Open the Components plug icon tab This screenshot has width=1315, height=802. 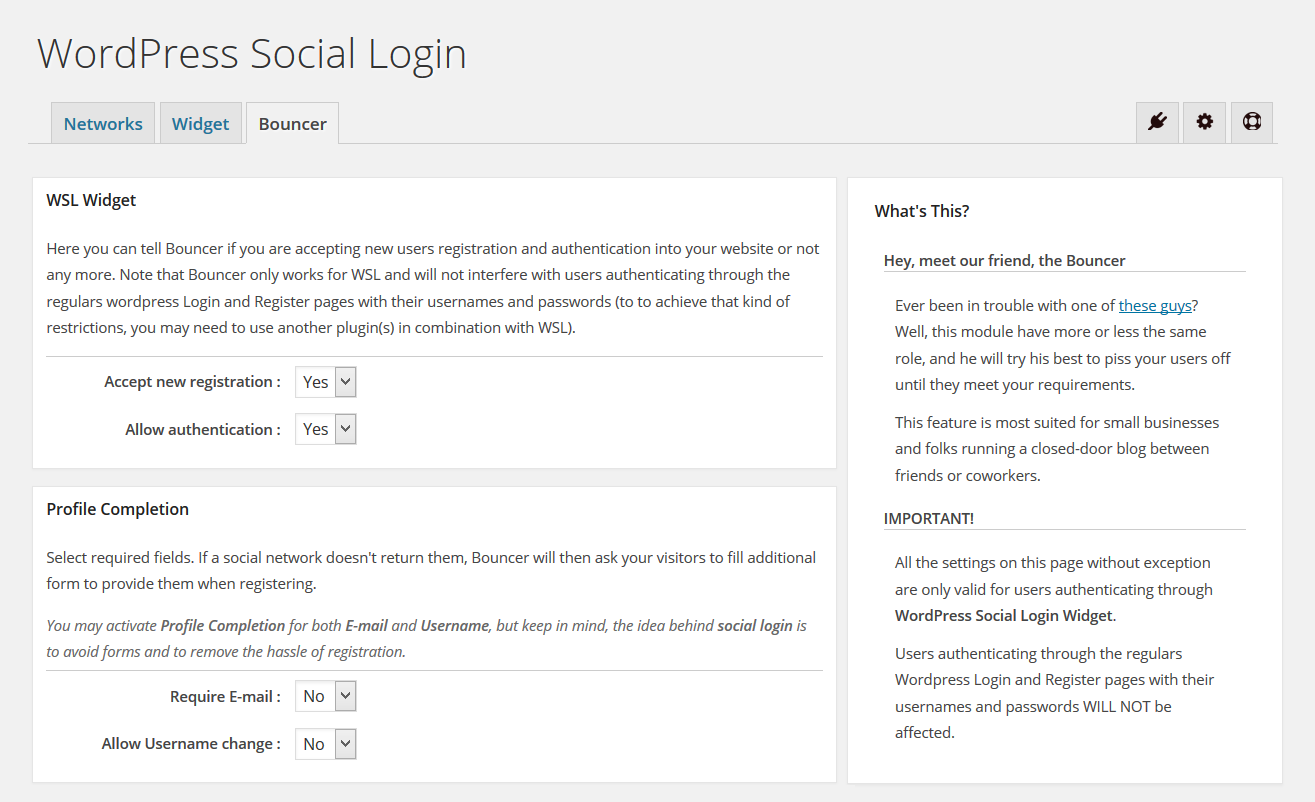point(1158,122)
